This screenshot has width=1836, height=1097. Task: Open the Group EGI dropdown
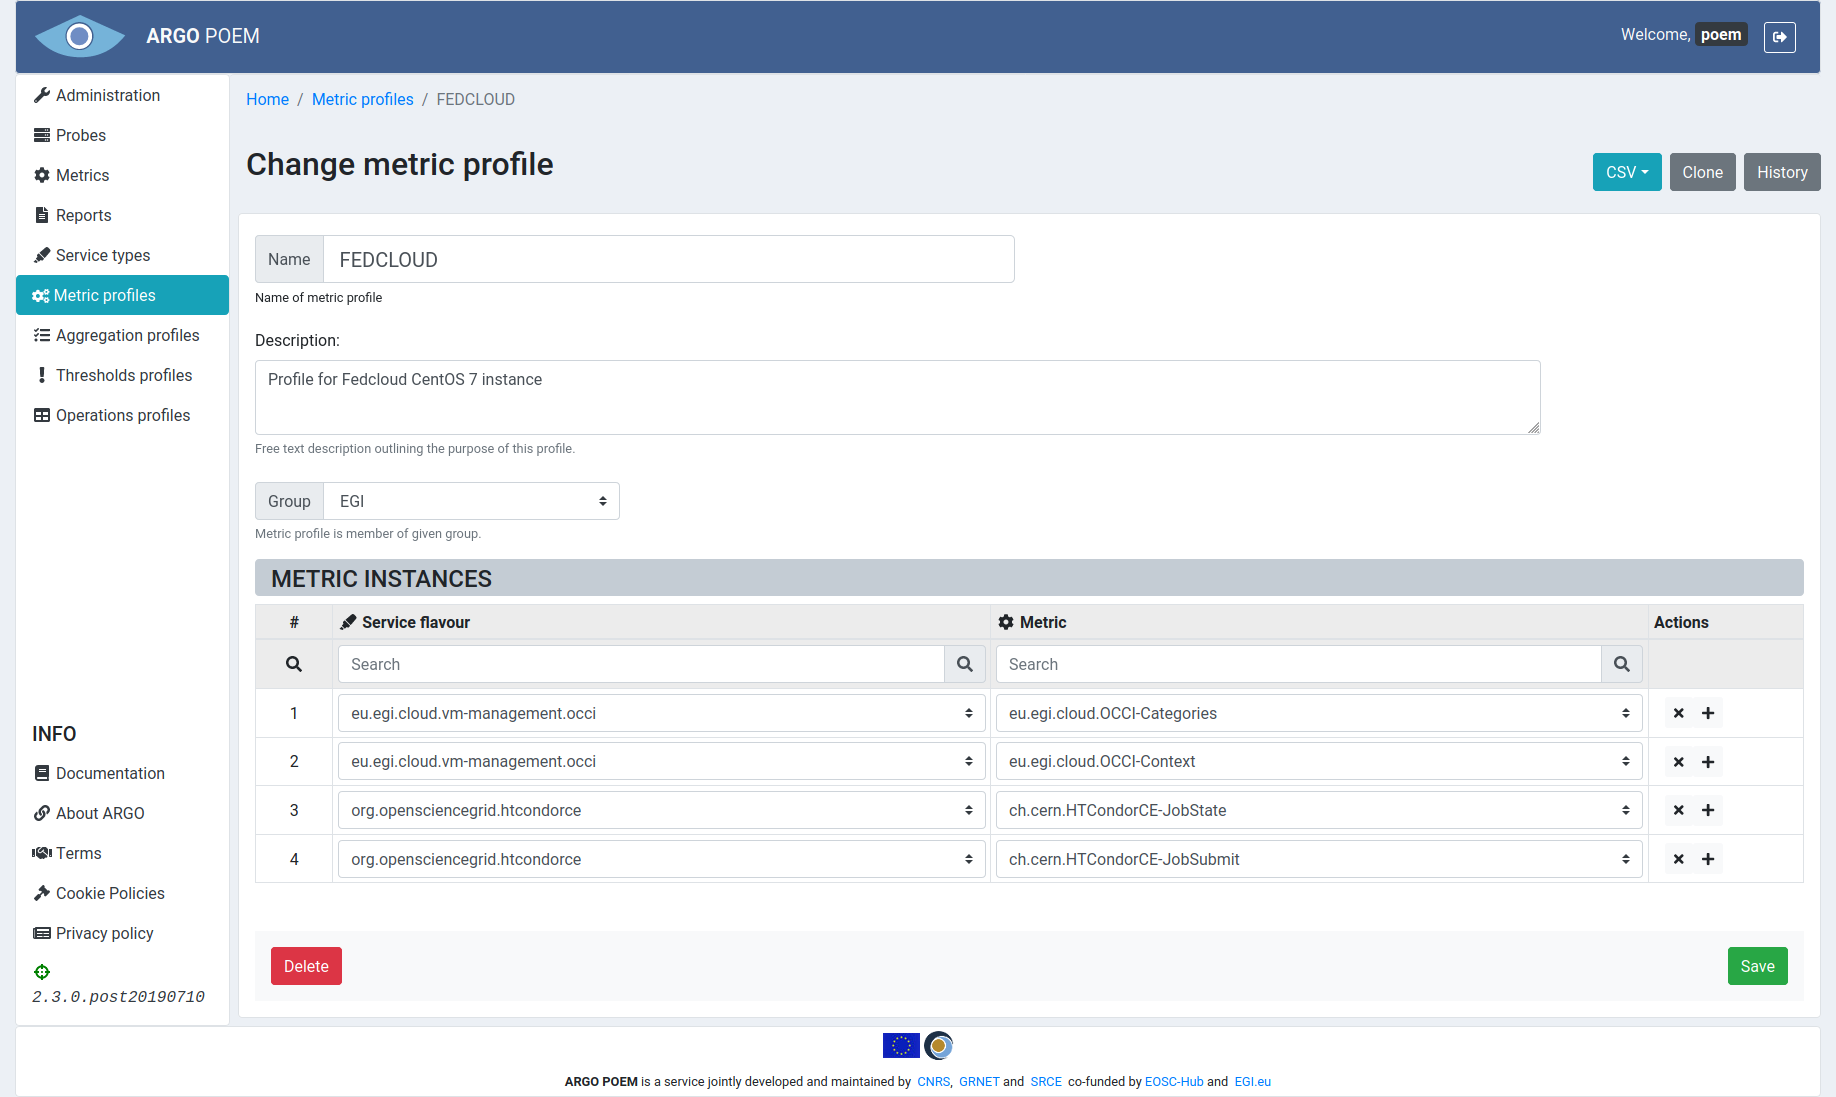pos(471,501)
